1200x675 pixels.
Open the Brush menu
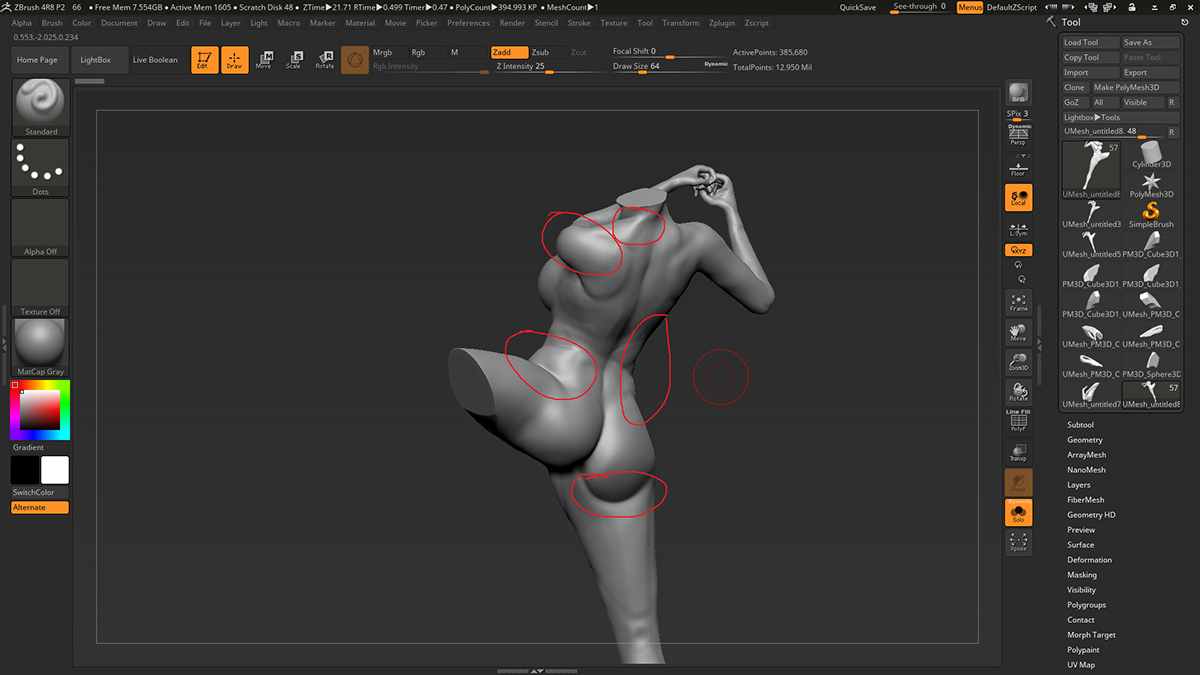point(52,23)
